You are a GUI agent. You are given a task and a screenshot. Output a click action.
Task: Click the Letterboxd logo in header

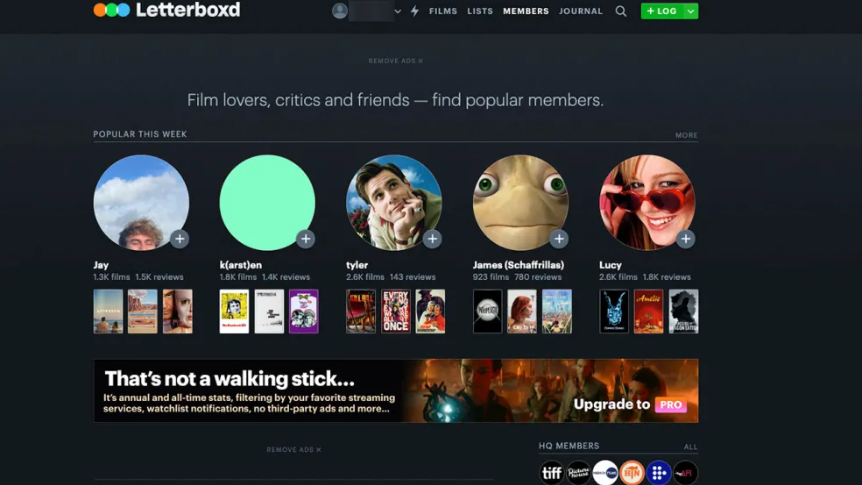coord(166,11)
